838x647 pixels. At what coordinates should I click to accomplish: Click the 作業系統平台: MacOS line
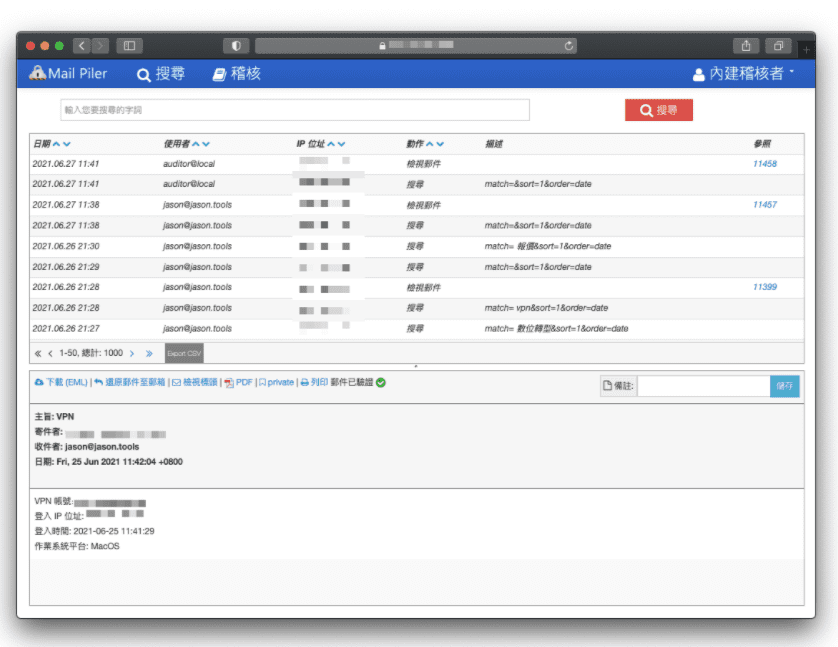click(77, 546)
